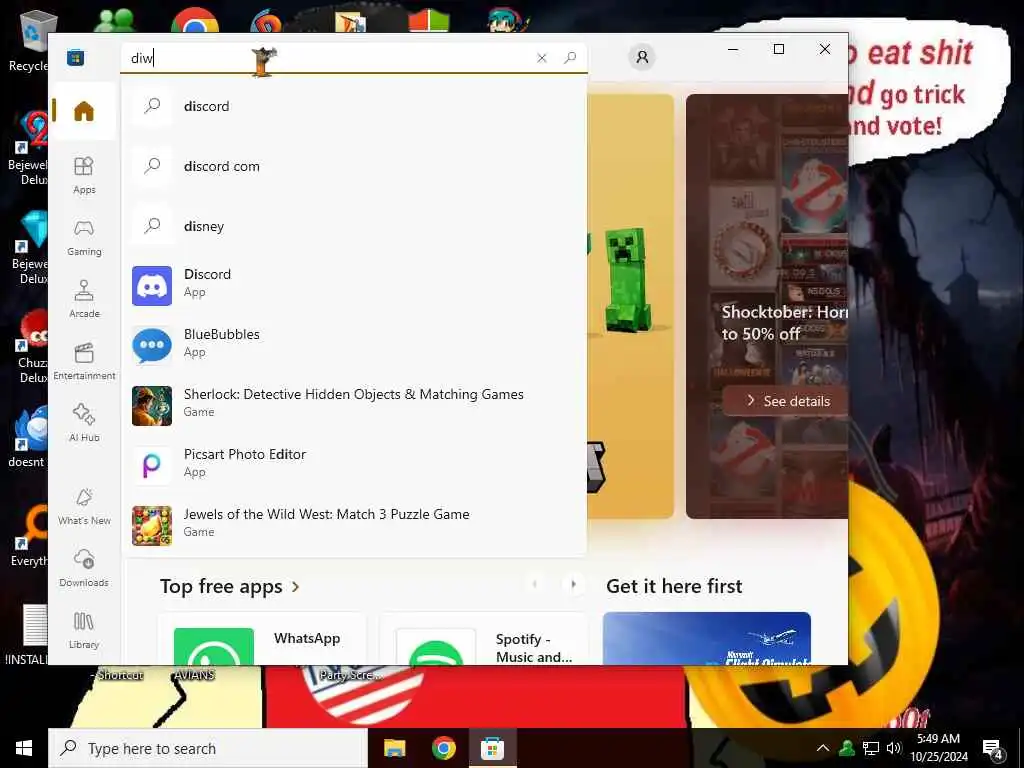
Task: Open File Explorer from the taskbar
Action: pos(394,748)
